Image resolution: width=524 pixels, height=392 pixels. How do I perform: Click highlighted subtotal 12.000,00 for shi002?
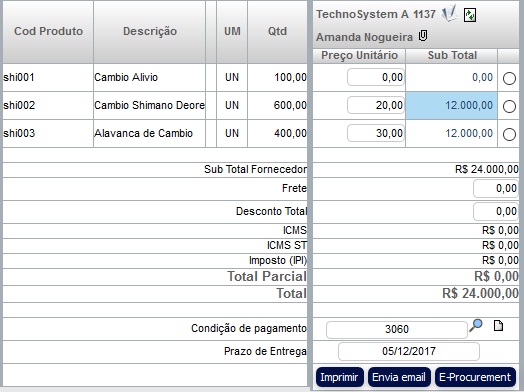point(451,106)
